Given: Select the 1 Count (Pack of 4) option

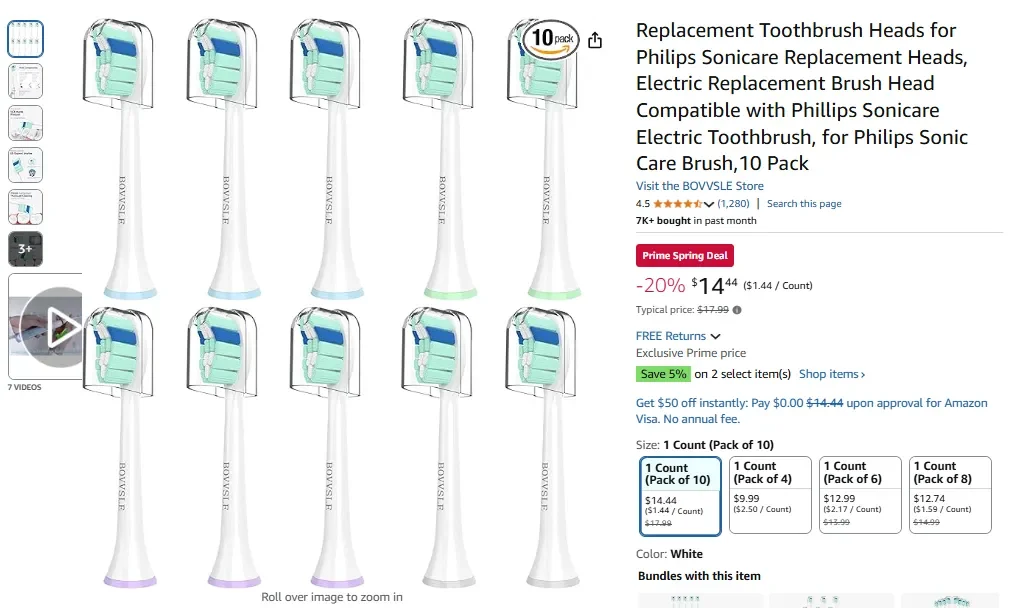Looking at the screenshot, I should tap(770, 493).
